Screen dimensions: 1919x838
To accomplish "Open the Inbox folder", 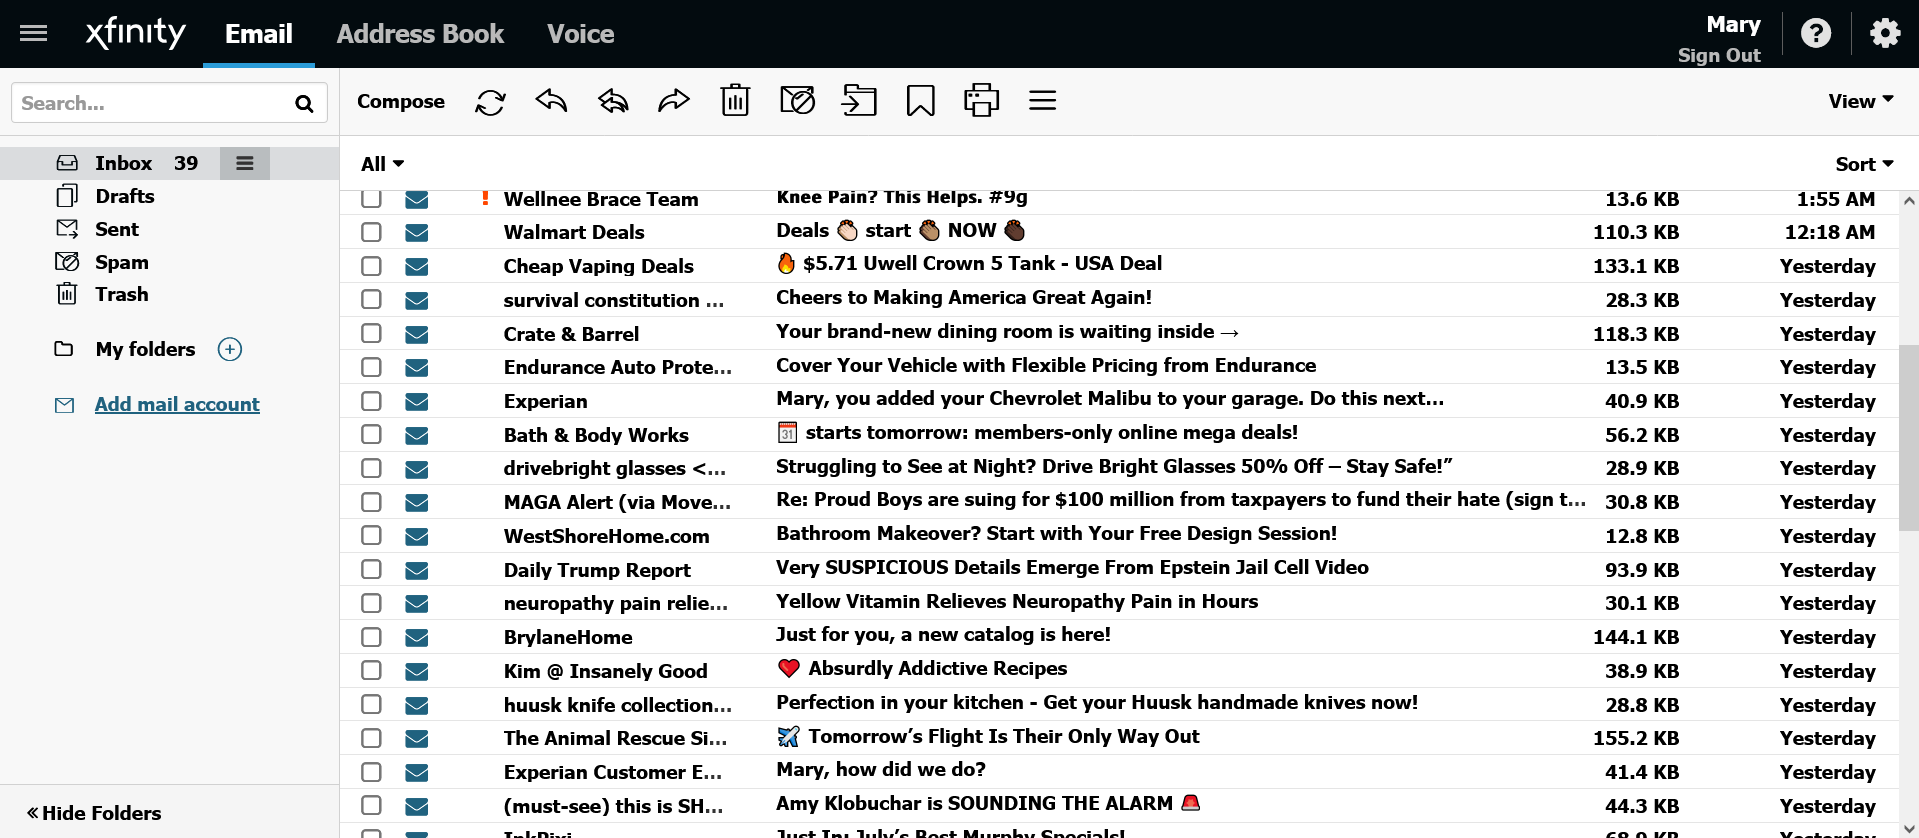I will 124,163.
